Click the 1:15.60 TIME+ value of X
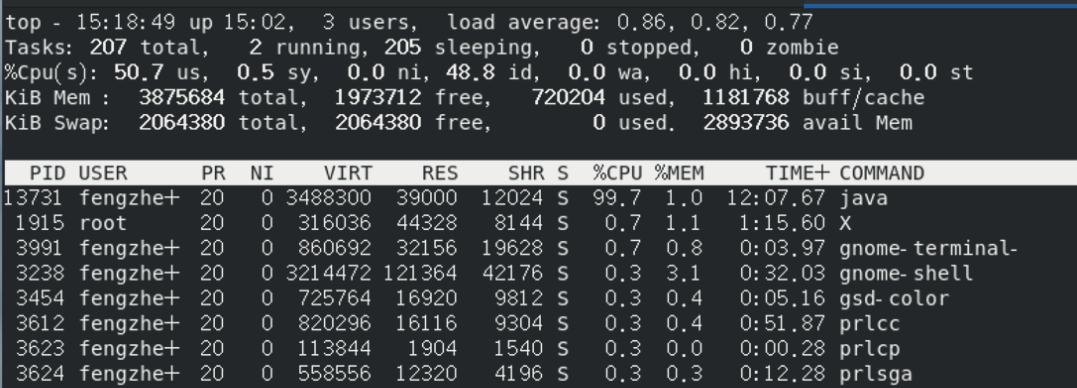1077x388 pixels. tap(782, 223)
